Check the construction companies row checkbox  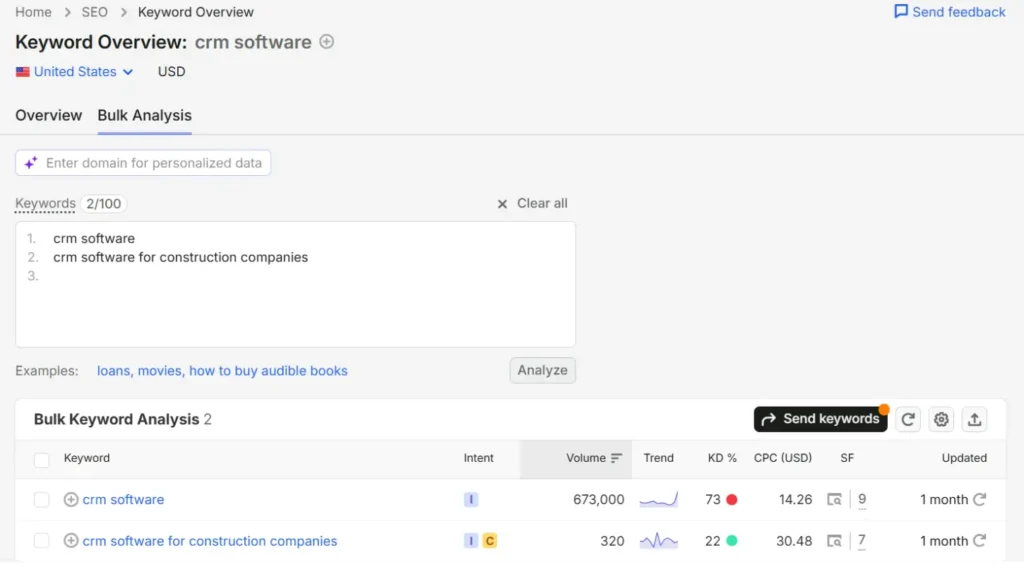click(41, 541)
